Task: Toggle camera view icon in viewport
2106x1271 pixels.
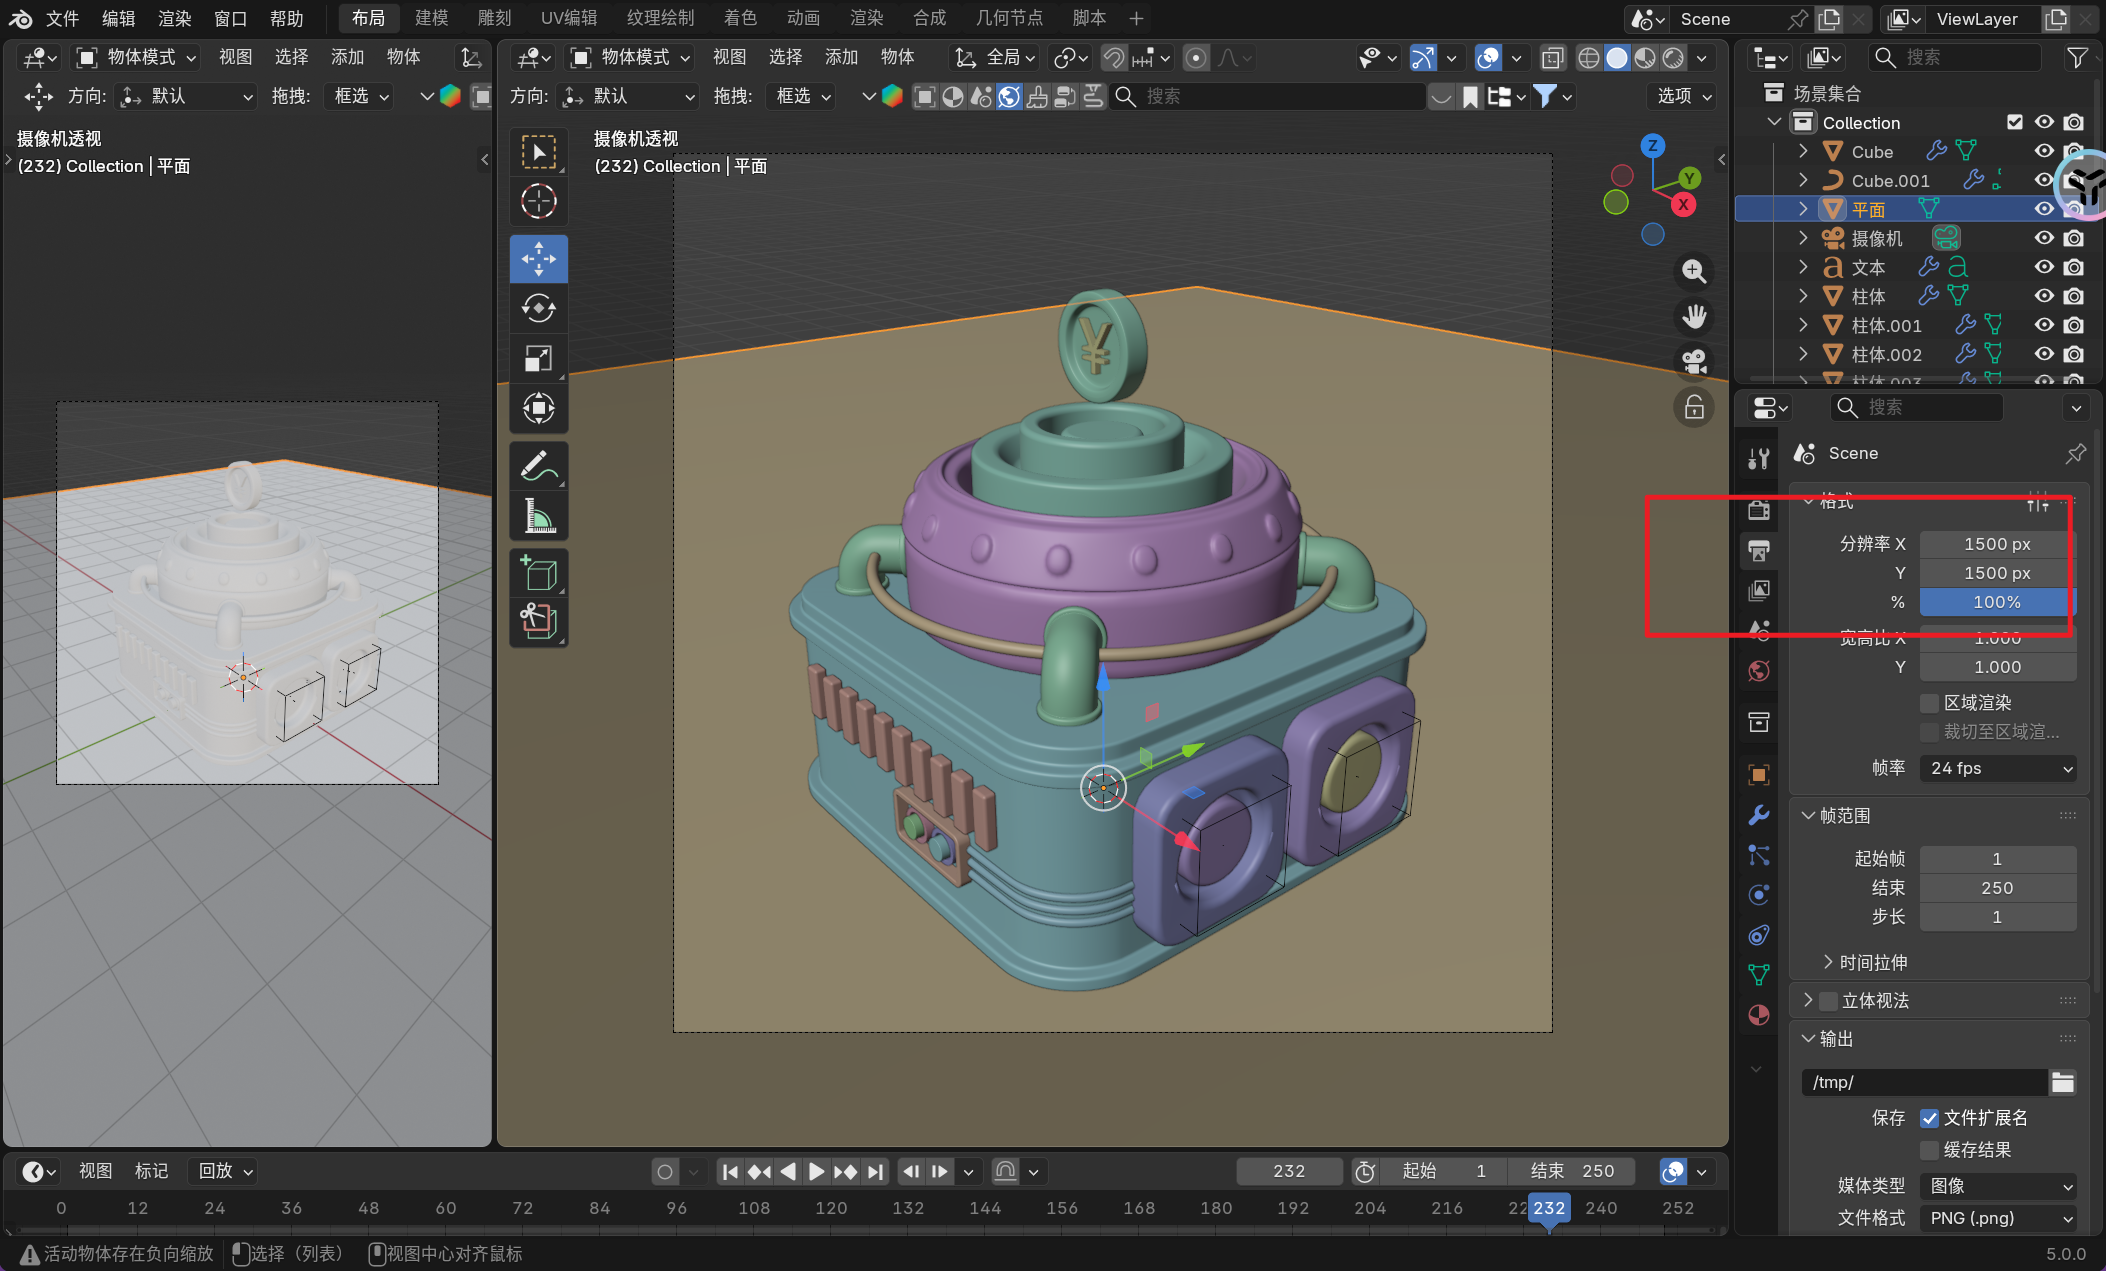Action: click(1694, 361)
